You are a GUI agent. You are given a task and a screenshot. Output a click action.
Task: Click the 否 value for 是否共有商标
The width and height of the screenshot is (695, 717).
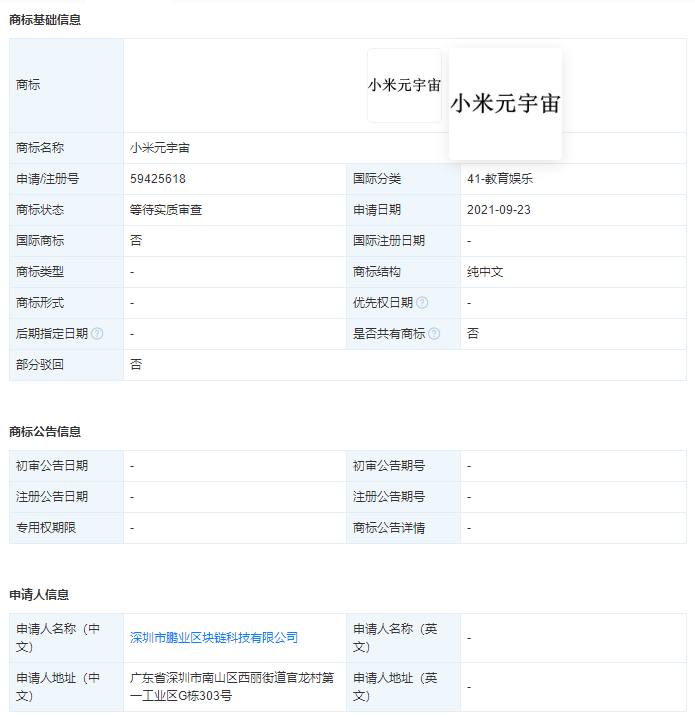(x=473, y=333)
